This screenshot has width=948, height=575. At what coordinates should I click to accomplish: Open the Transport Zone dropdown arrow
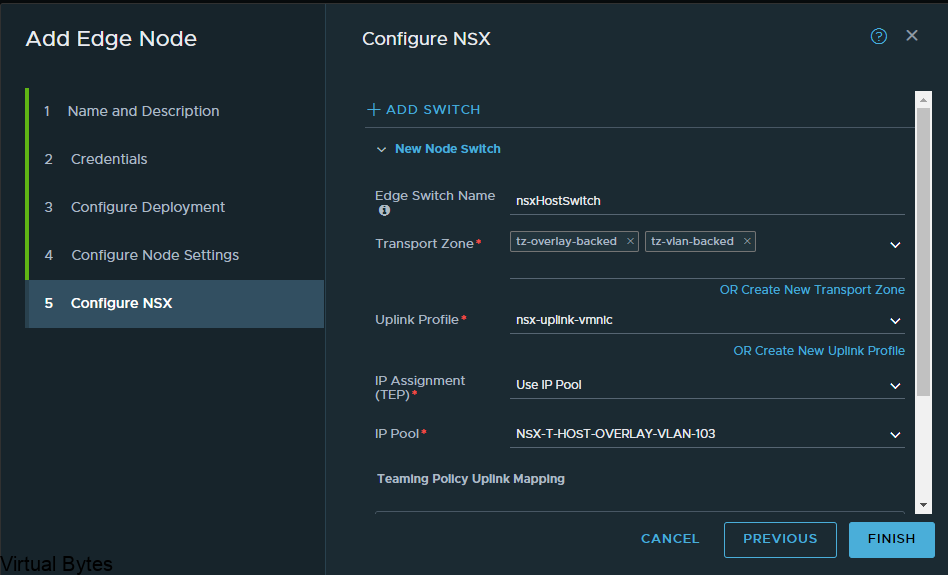tap(895, 245)
